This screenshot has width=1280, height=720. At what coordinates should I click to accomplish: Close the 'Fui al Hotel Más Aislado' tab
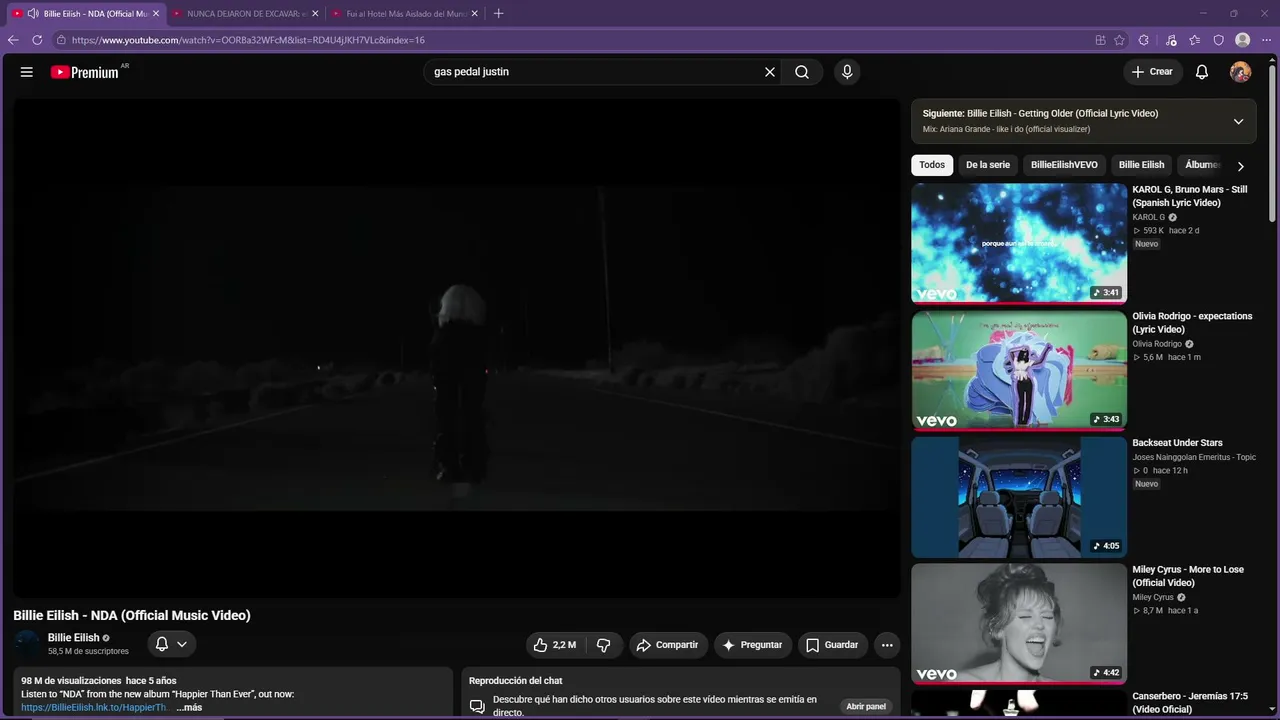[474, 14]
